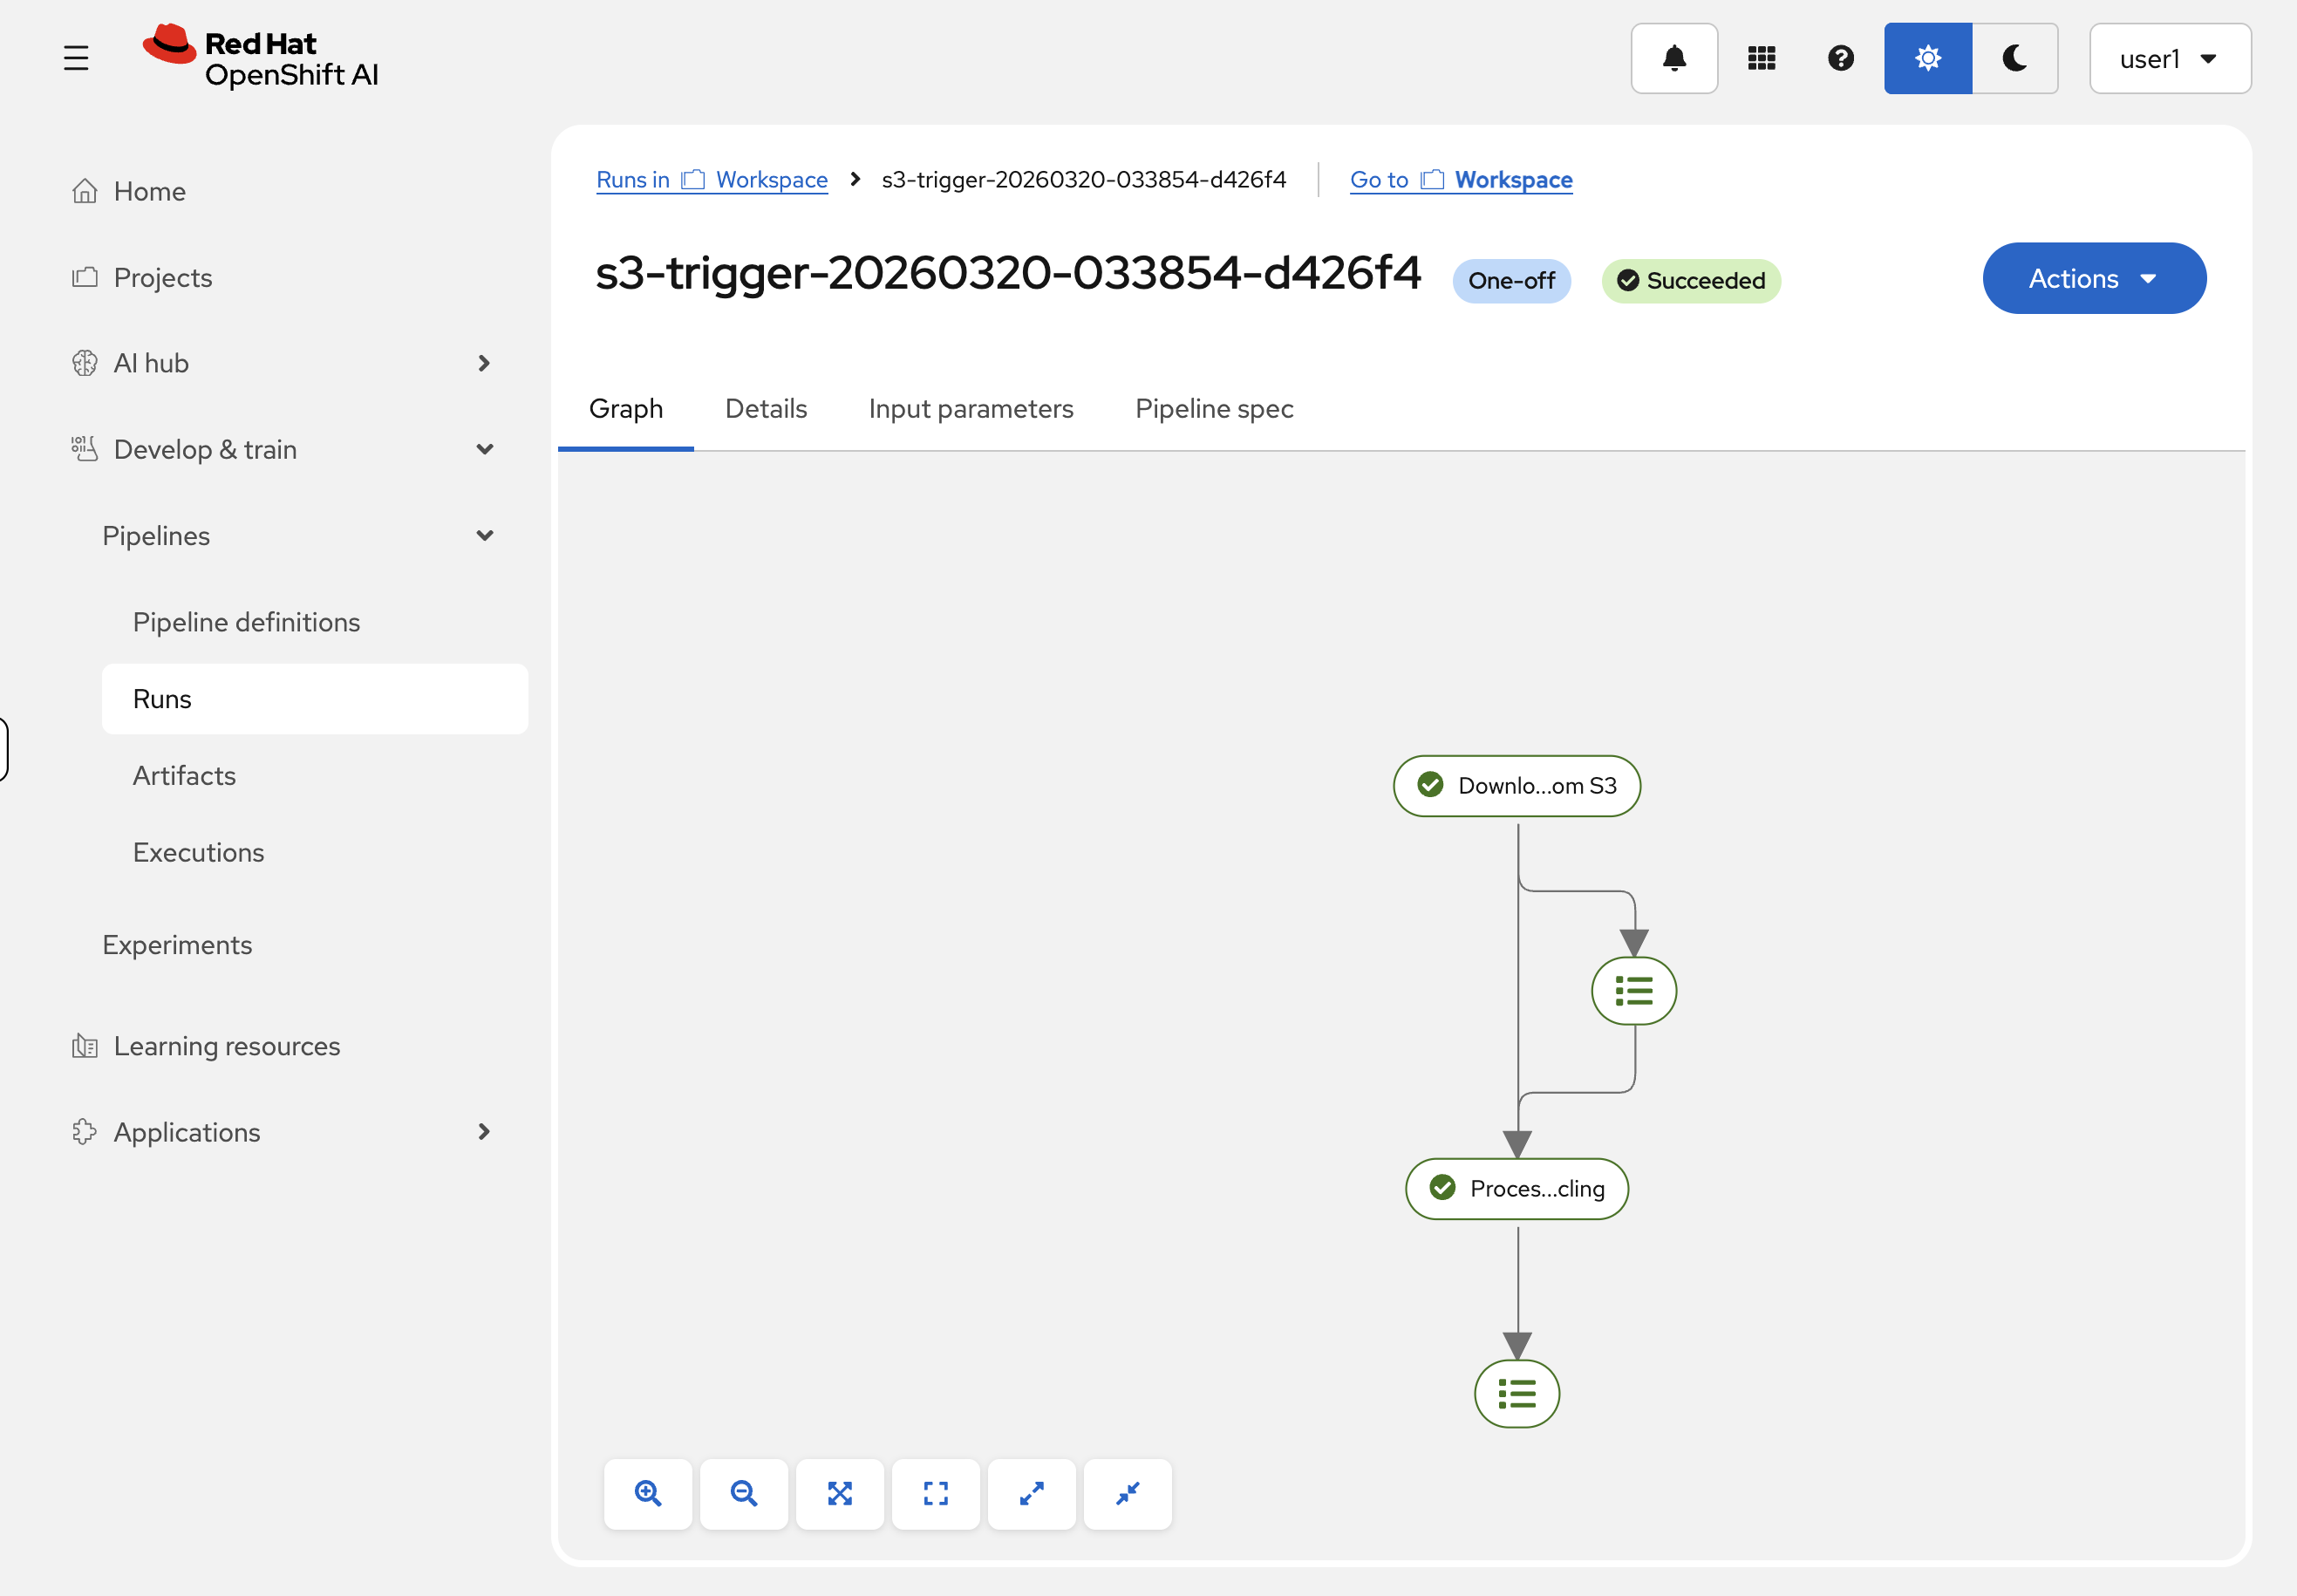Collapse all nodes in the graph
2297x1596 pixels.
click(1127, 1493)
